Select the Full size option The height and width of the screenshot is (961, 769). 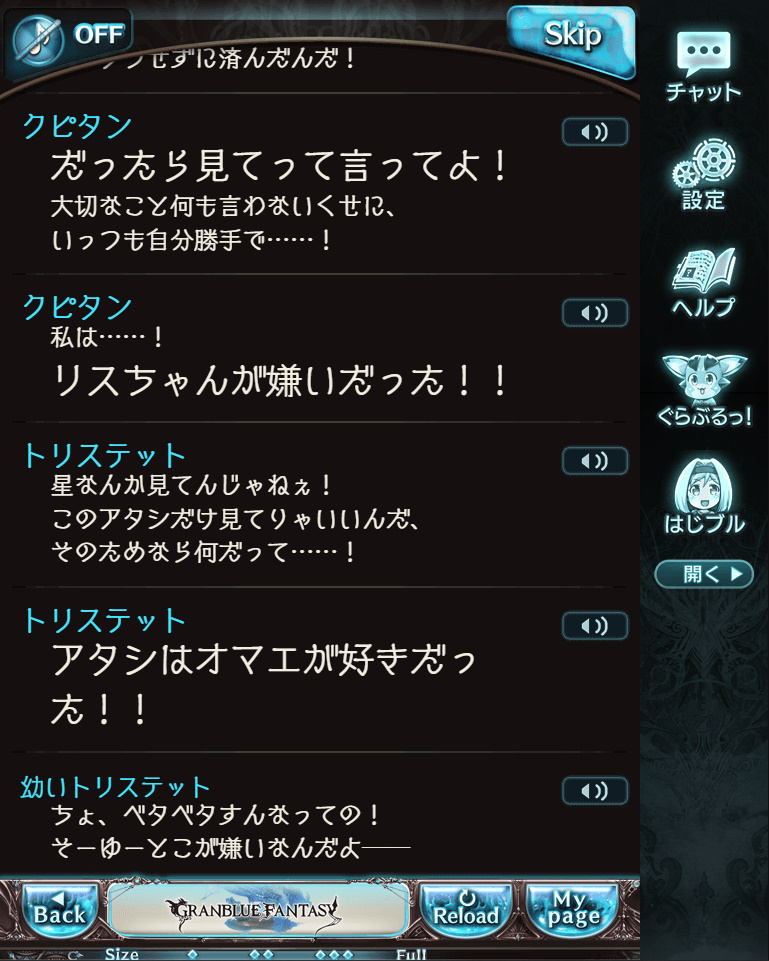[x=411, y=955]
